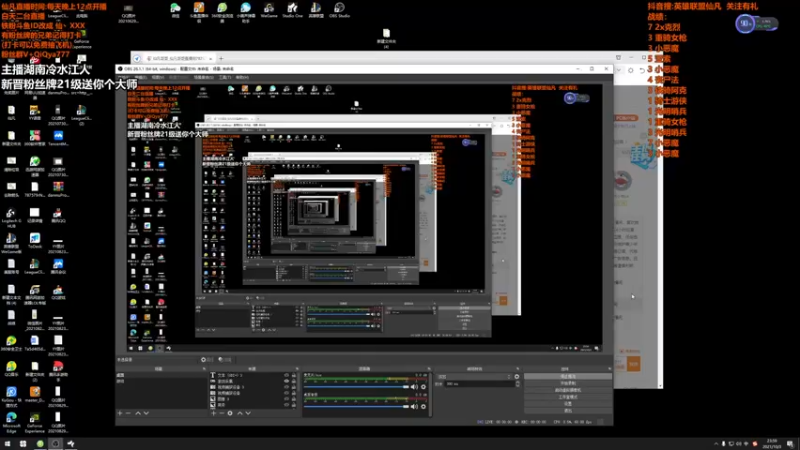The width and height of the screenshot is (800, 450).
Task: Click third button in OBS Controls
Action: [568, 390]
